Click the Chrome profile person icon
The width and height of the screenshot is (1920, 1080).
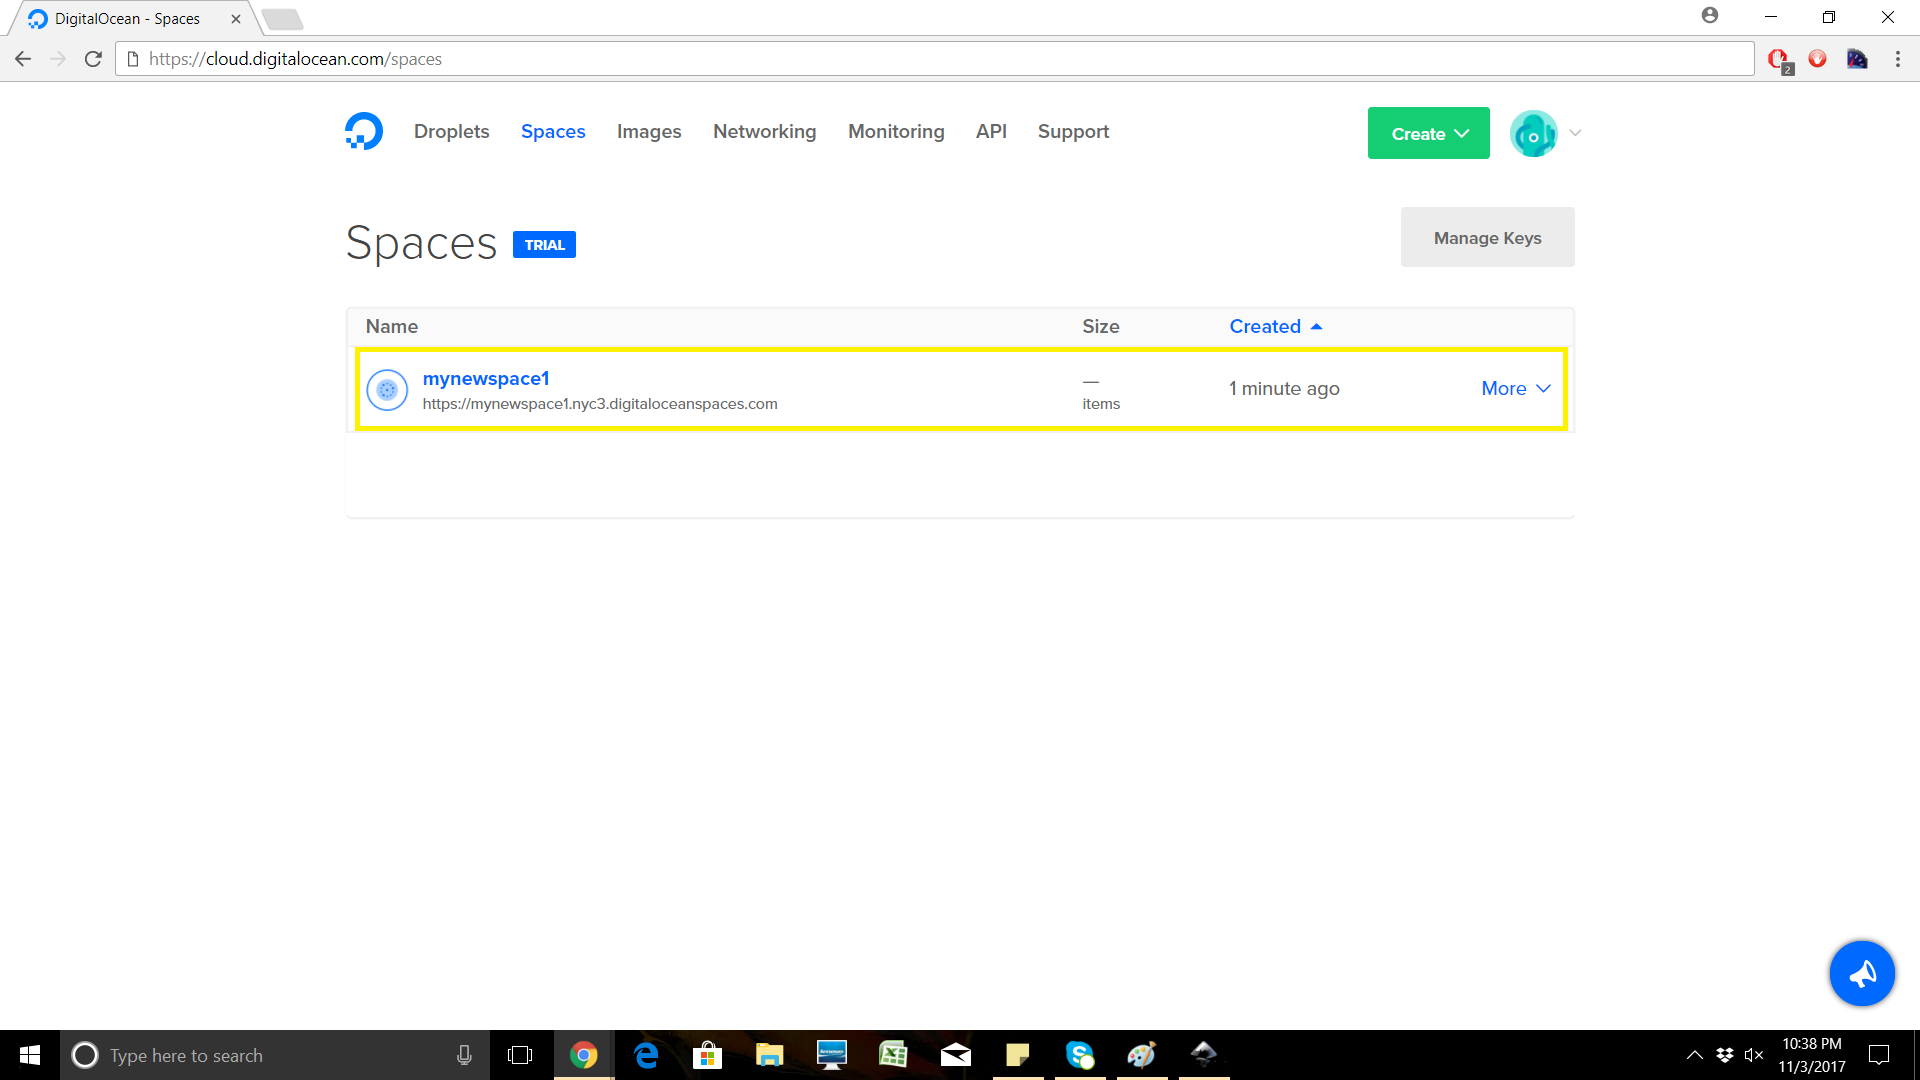point(1710,16)
